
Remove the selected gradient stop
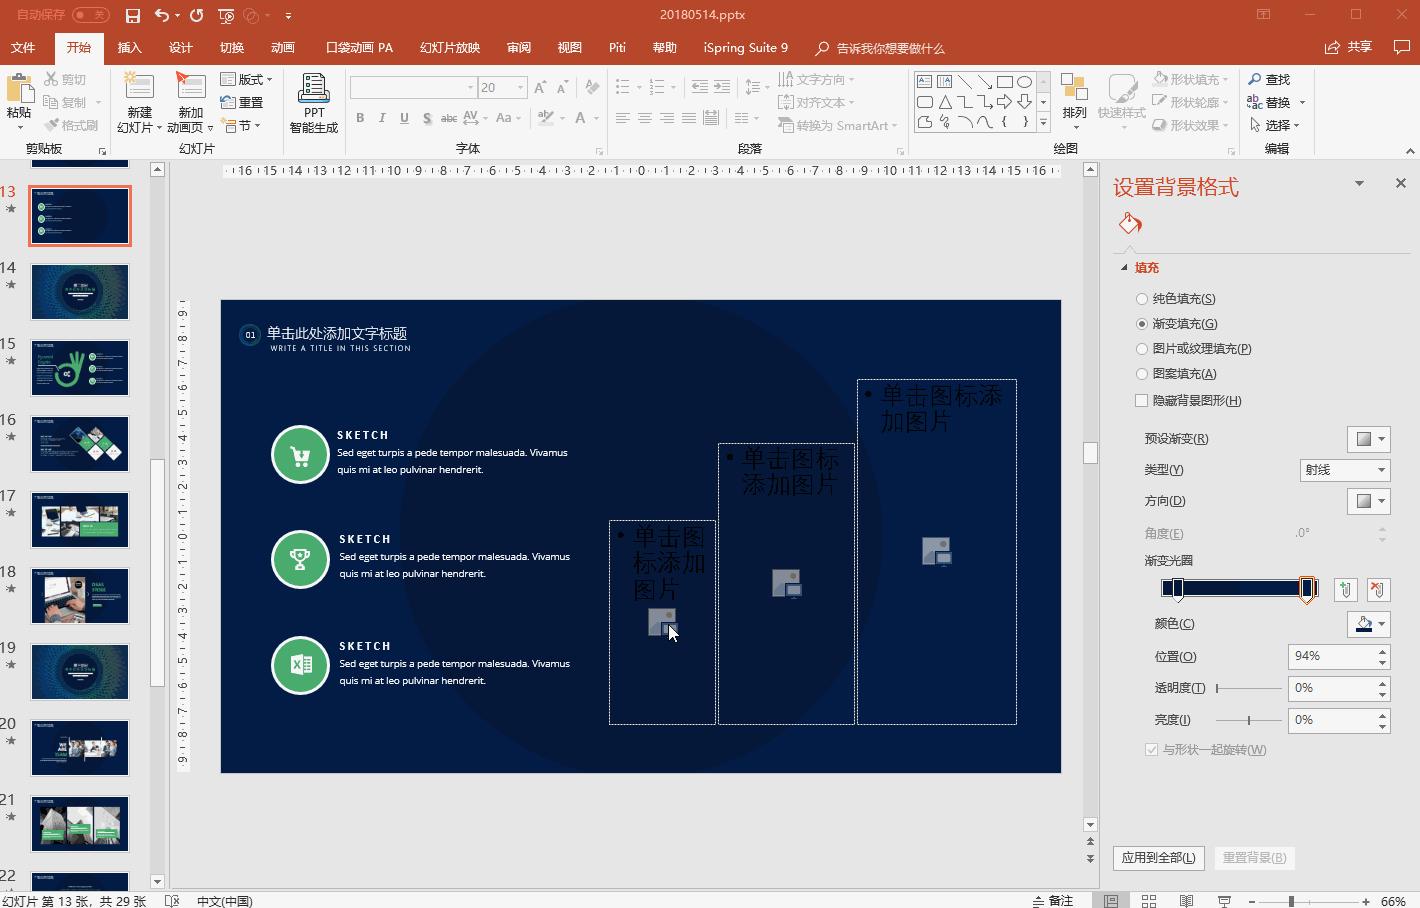coord(1378,589)
